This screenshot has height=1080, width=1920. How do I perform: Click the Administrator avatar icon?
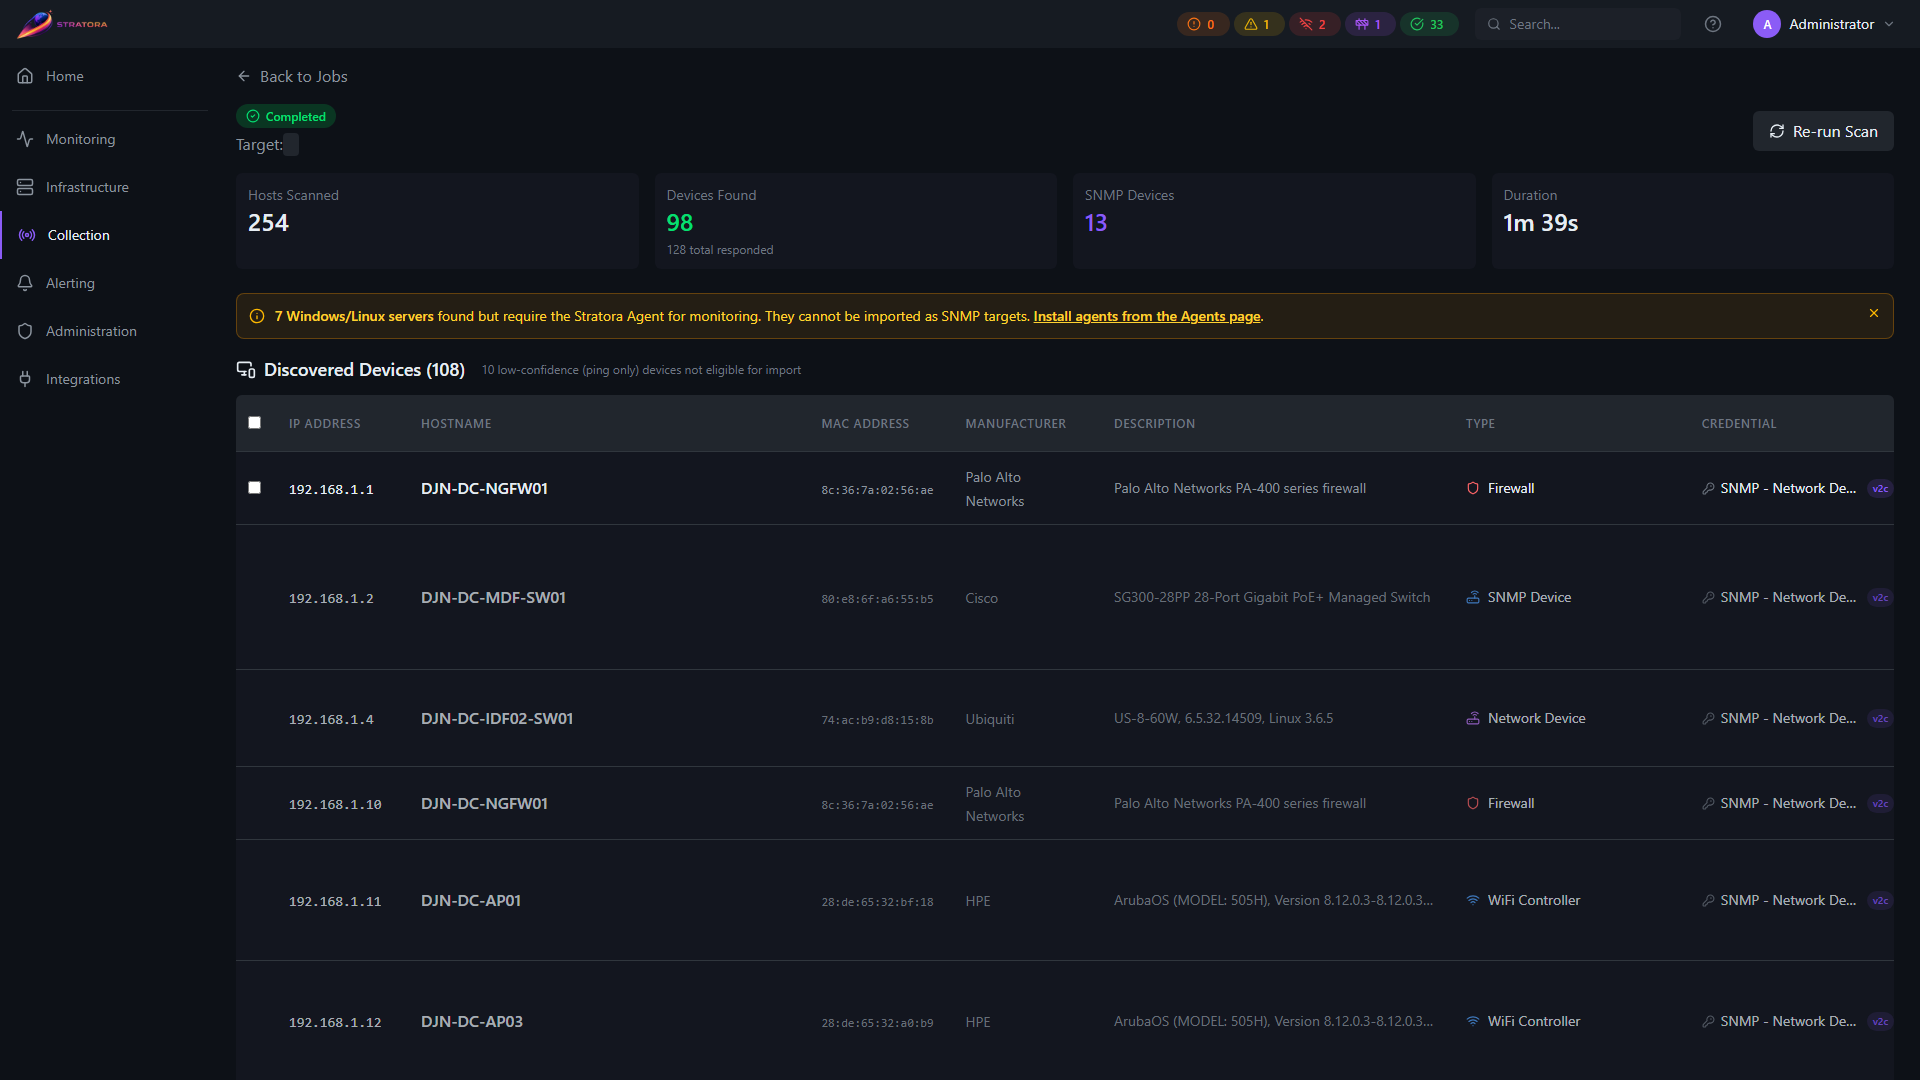1766,24
